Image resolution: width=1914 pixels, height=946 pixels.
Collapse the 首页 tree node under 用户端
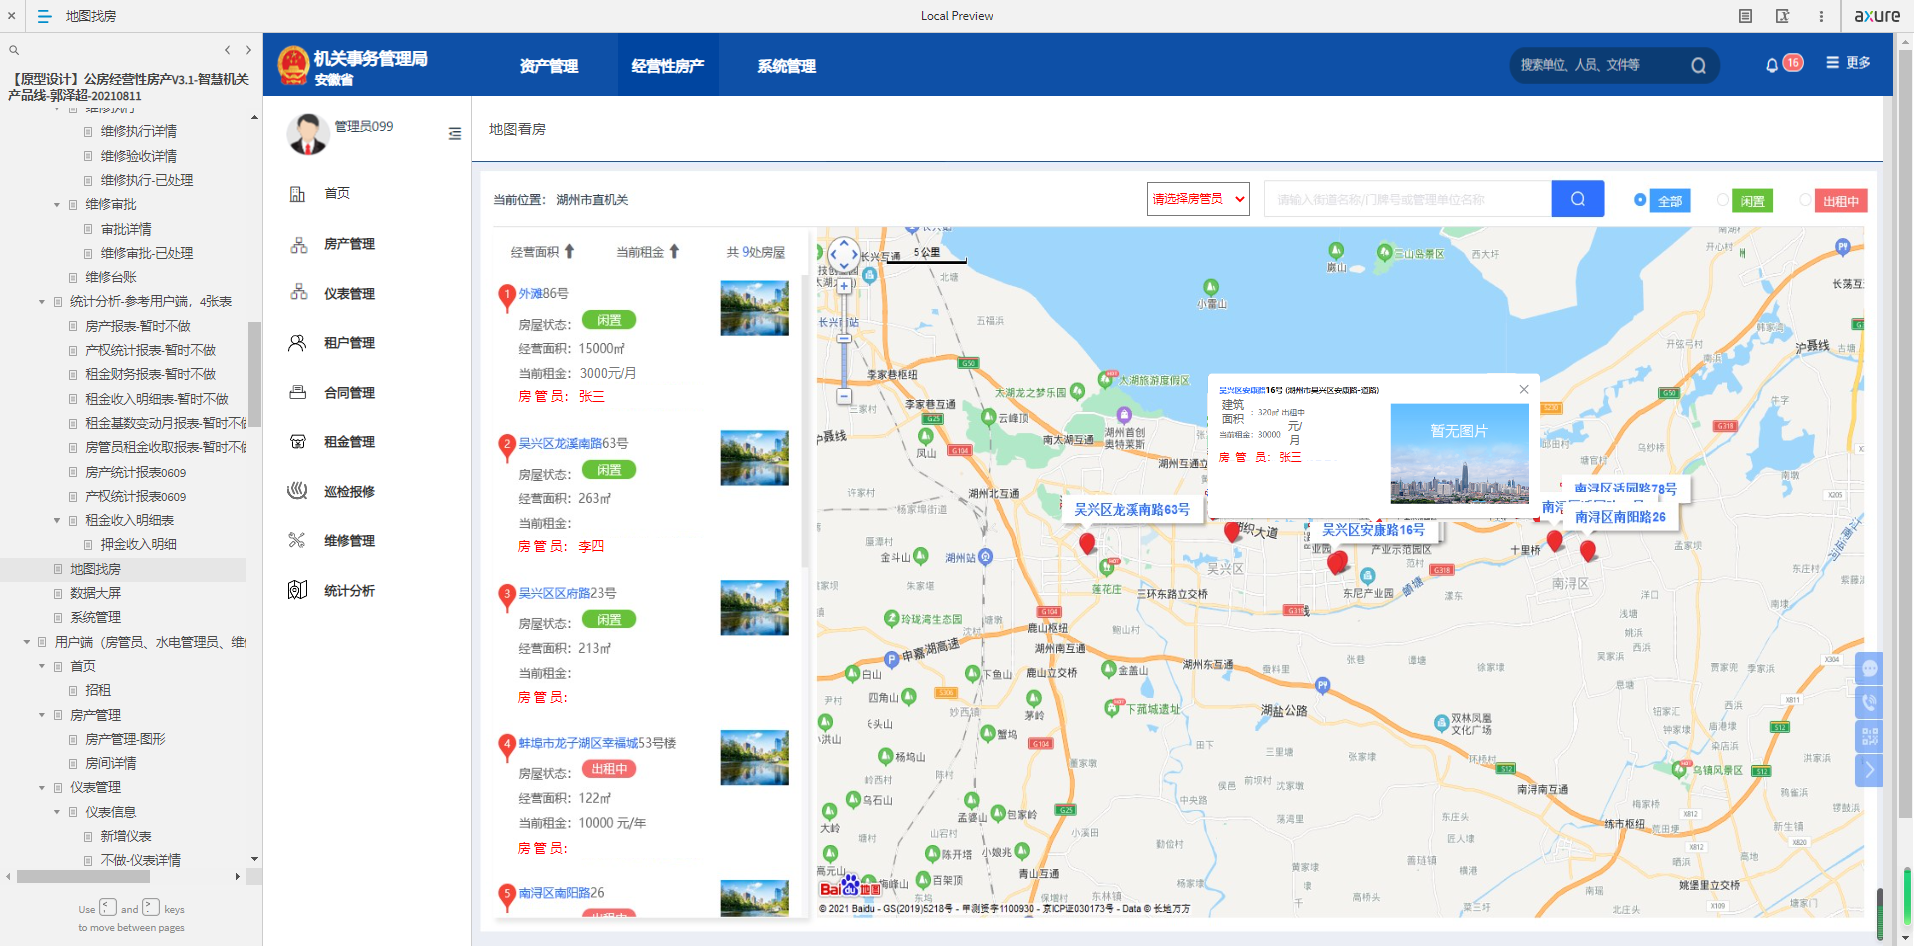(x=42, y=666)
